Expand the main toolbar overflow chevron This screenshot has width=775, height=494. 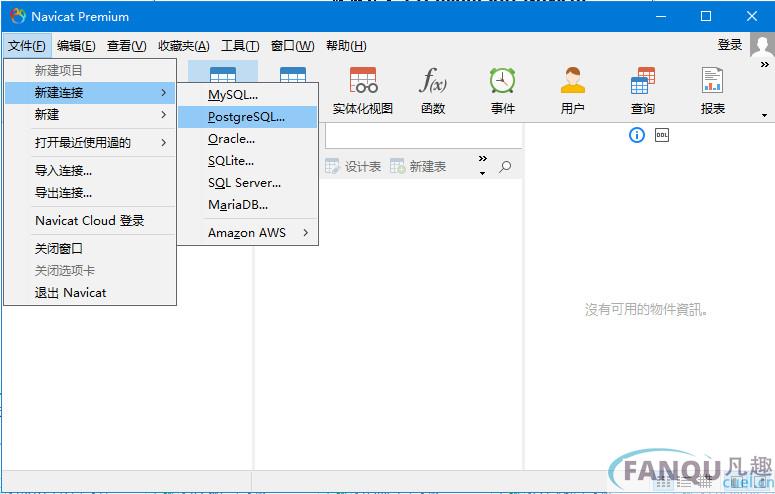[x=765, y=64]
